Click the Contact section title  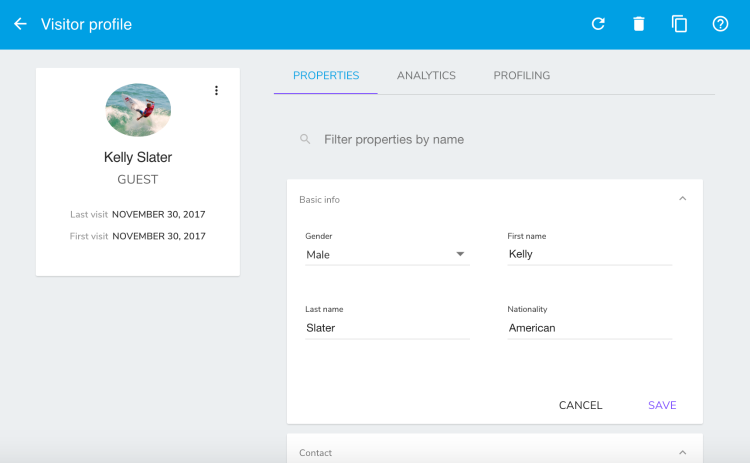tap(315, 452)
